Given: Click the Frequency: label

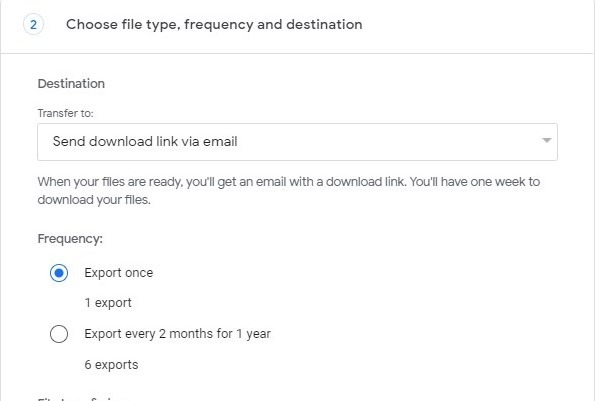Looking at the screenshot, I should click(70, 239).
